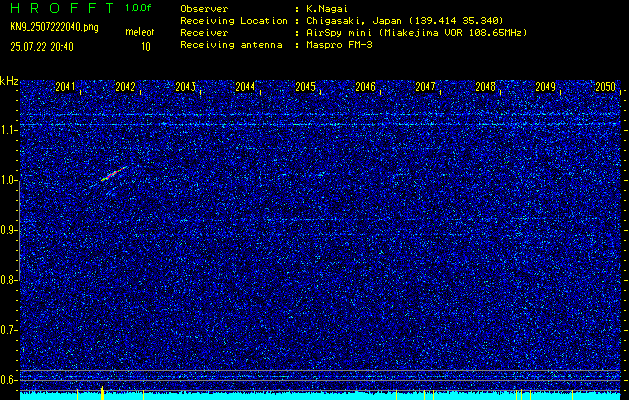Select the 2044 time tick label
Viewport: 629px width, 400px height.
(245, 87)
